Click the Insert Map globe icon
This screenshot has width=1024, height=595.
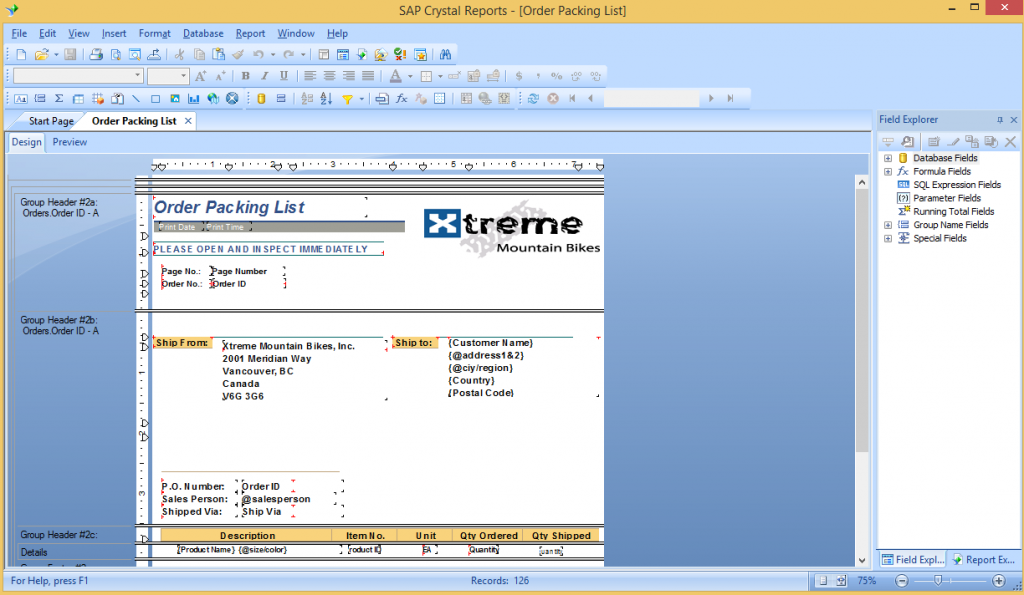[213, 99]
